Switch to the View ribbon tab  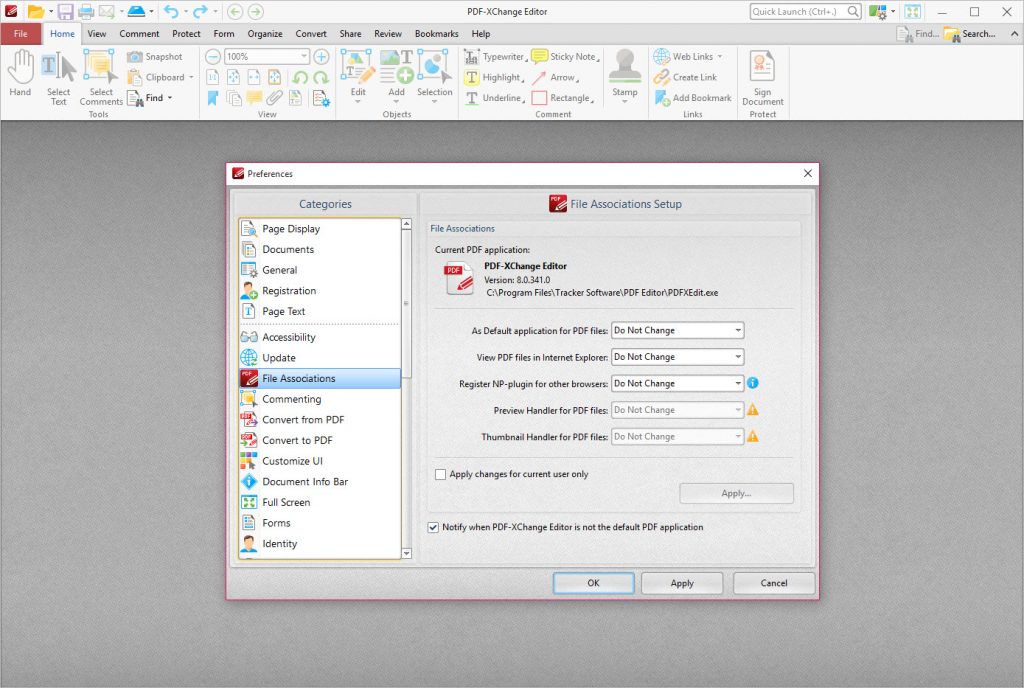pyautogui.click(x=97, y=34)
